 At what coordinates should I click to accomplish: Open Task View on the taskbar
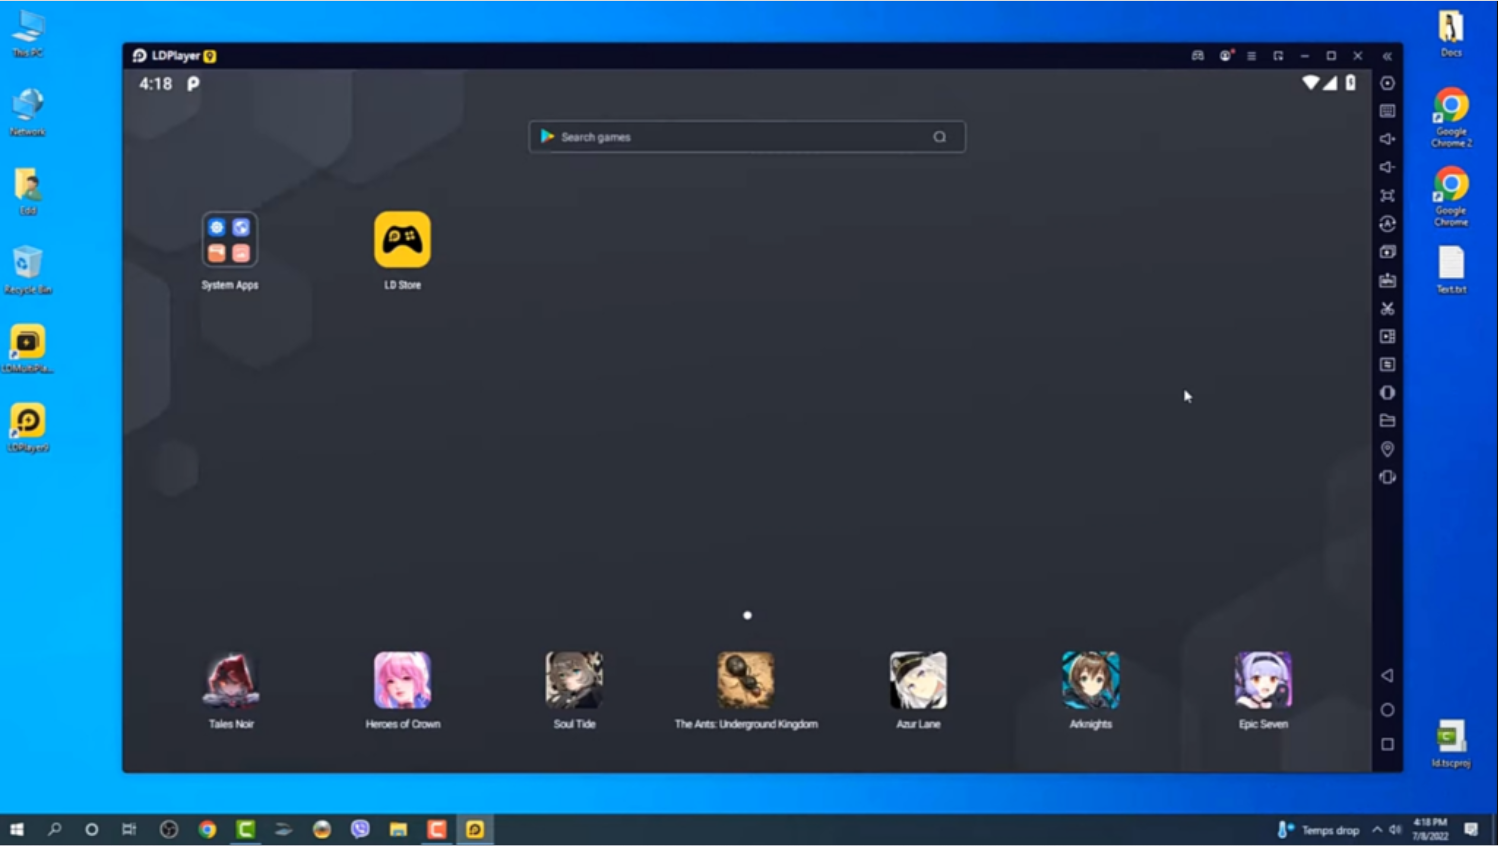coord(129,829)
